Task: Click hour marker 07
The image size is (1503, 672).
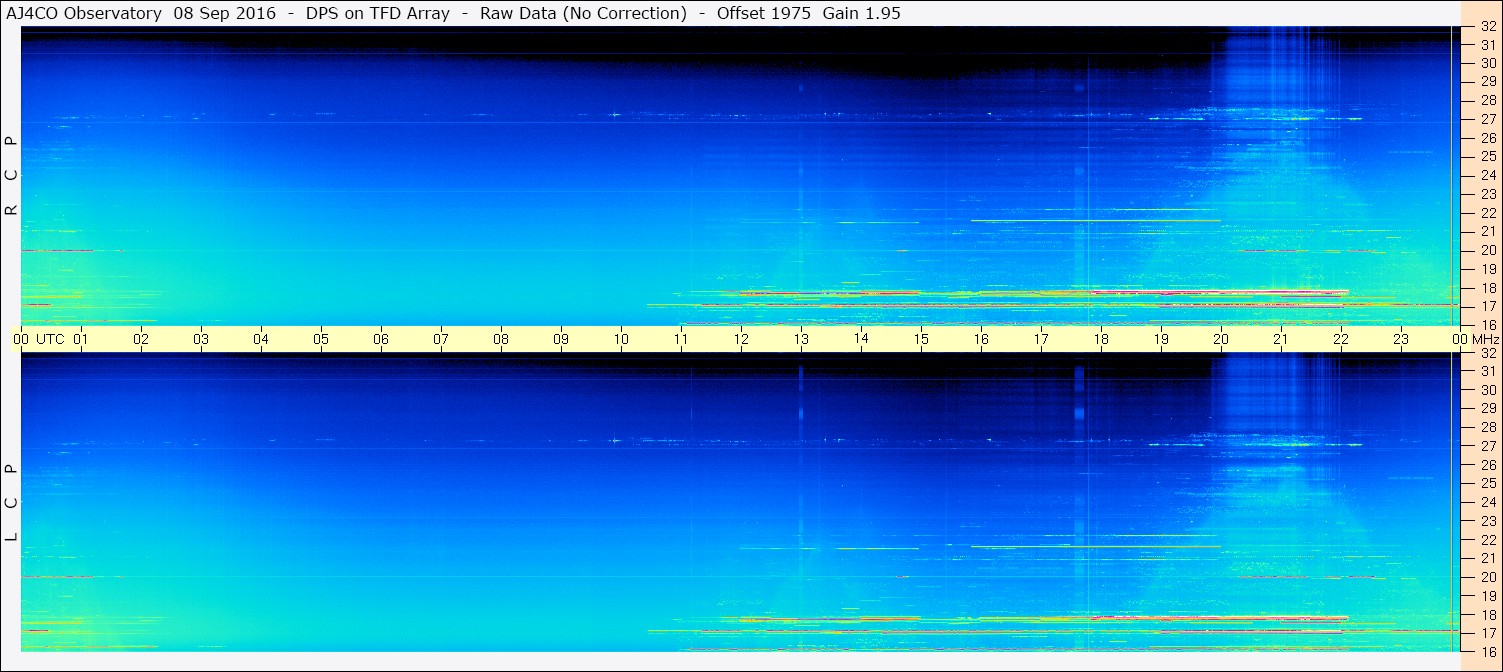Action: coord(441,339)
